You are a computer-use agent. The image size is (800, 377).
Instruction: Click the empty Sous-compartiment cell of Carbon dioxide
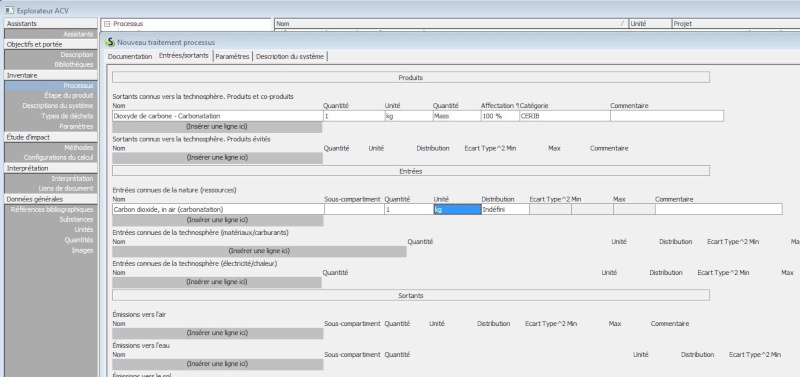pos(354,209)
